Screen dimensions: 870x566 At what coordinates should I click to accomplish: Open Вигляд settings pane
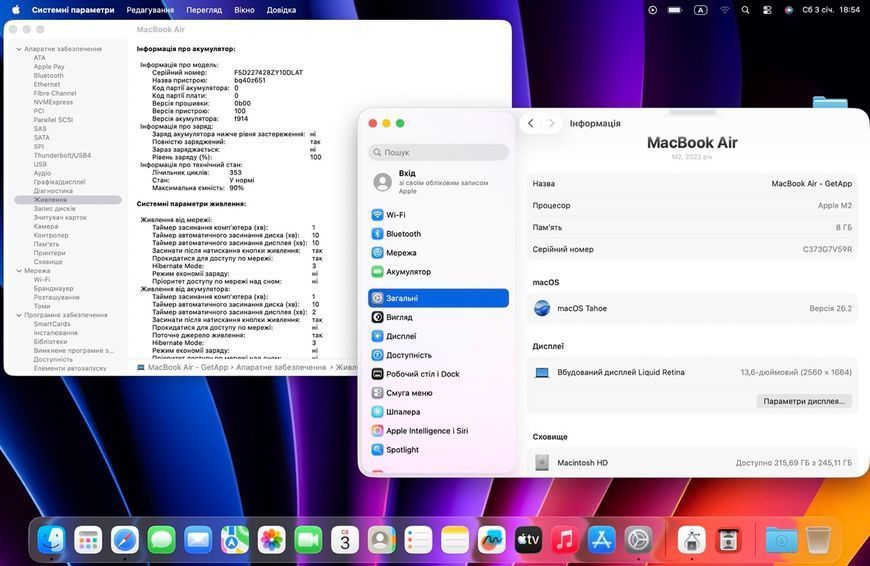pyautogui.click(x=438, y=317)
